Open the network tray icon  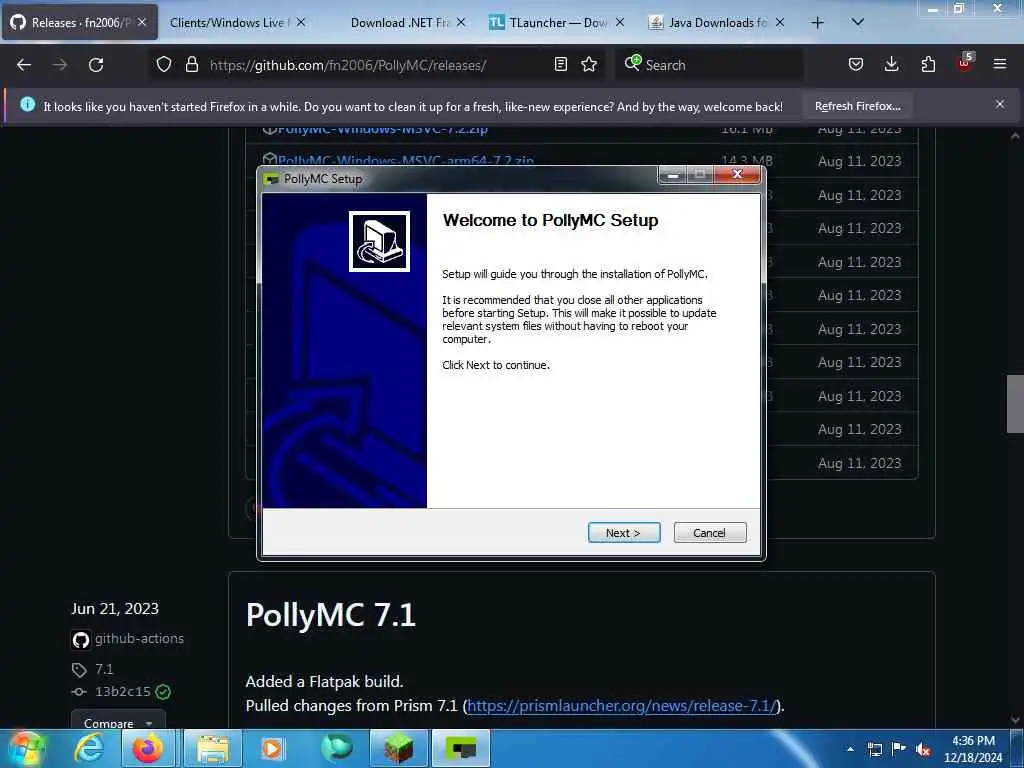pyautogui.click(x=874, y=749)
